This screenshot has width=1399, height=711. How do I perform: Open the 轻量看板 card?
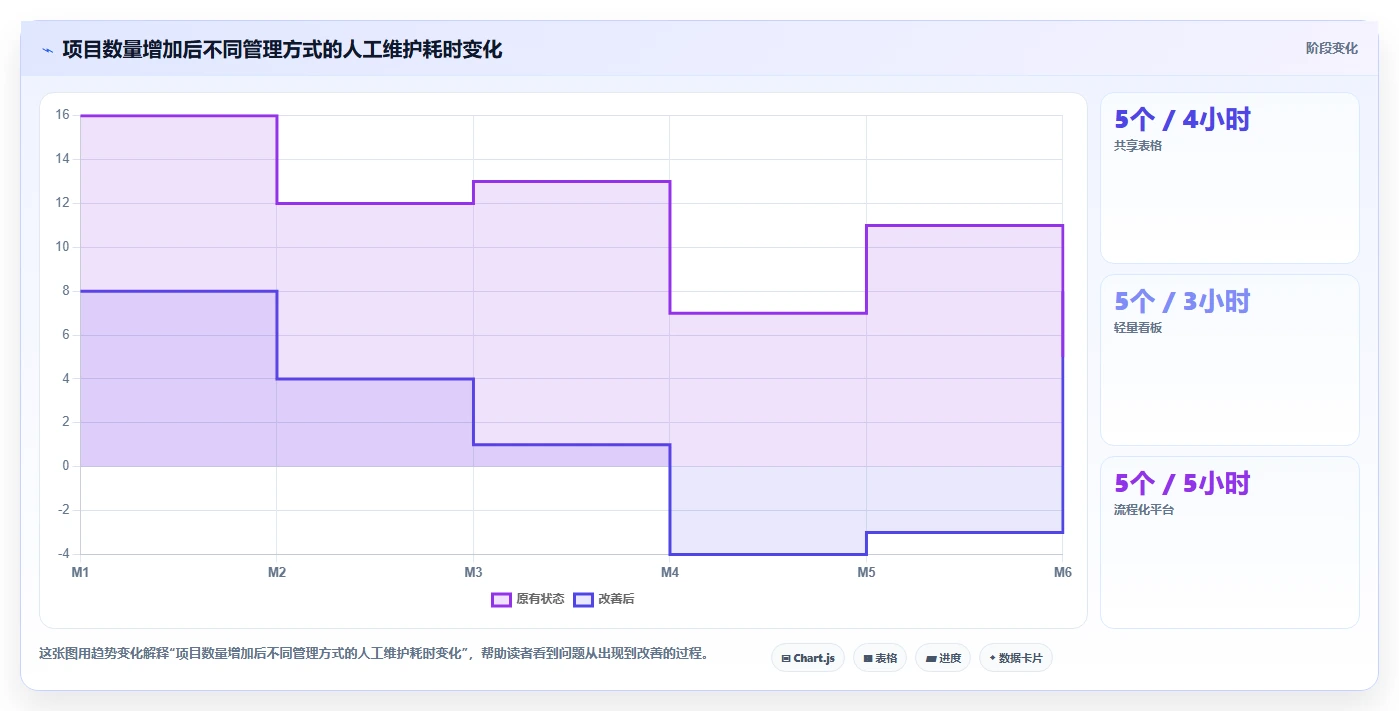point(1230,360)
